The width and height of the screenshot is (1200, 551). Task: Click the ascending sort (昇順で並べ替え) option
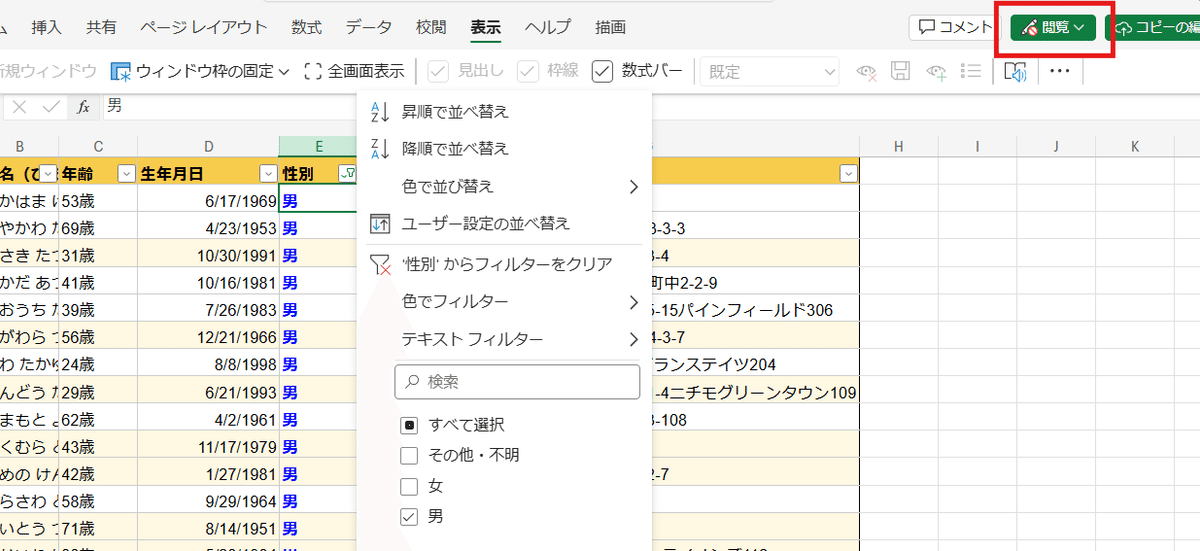(455, 111)
